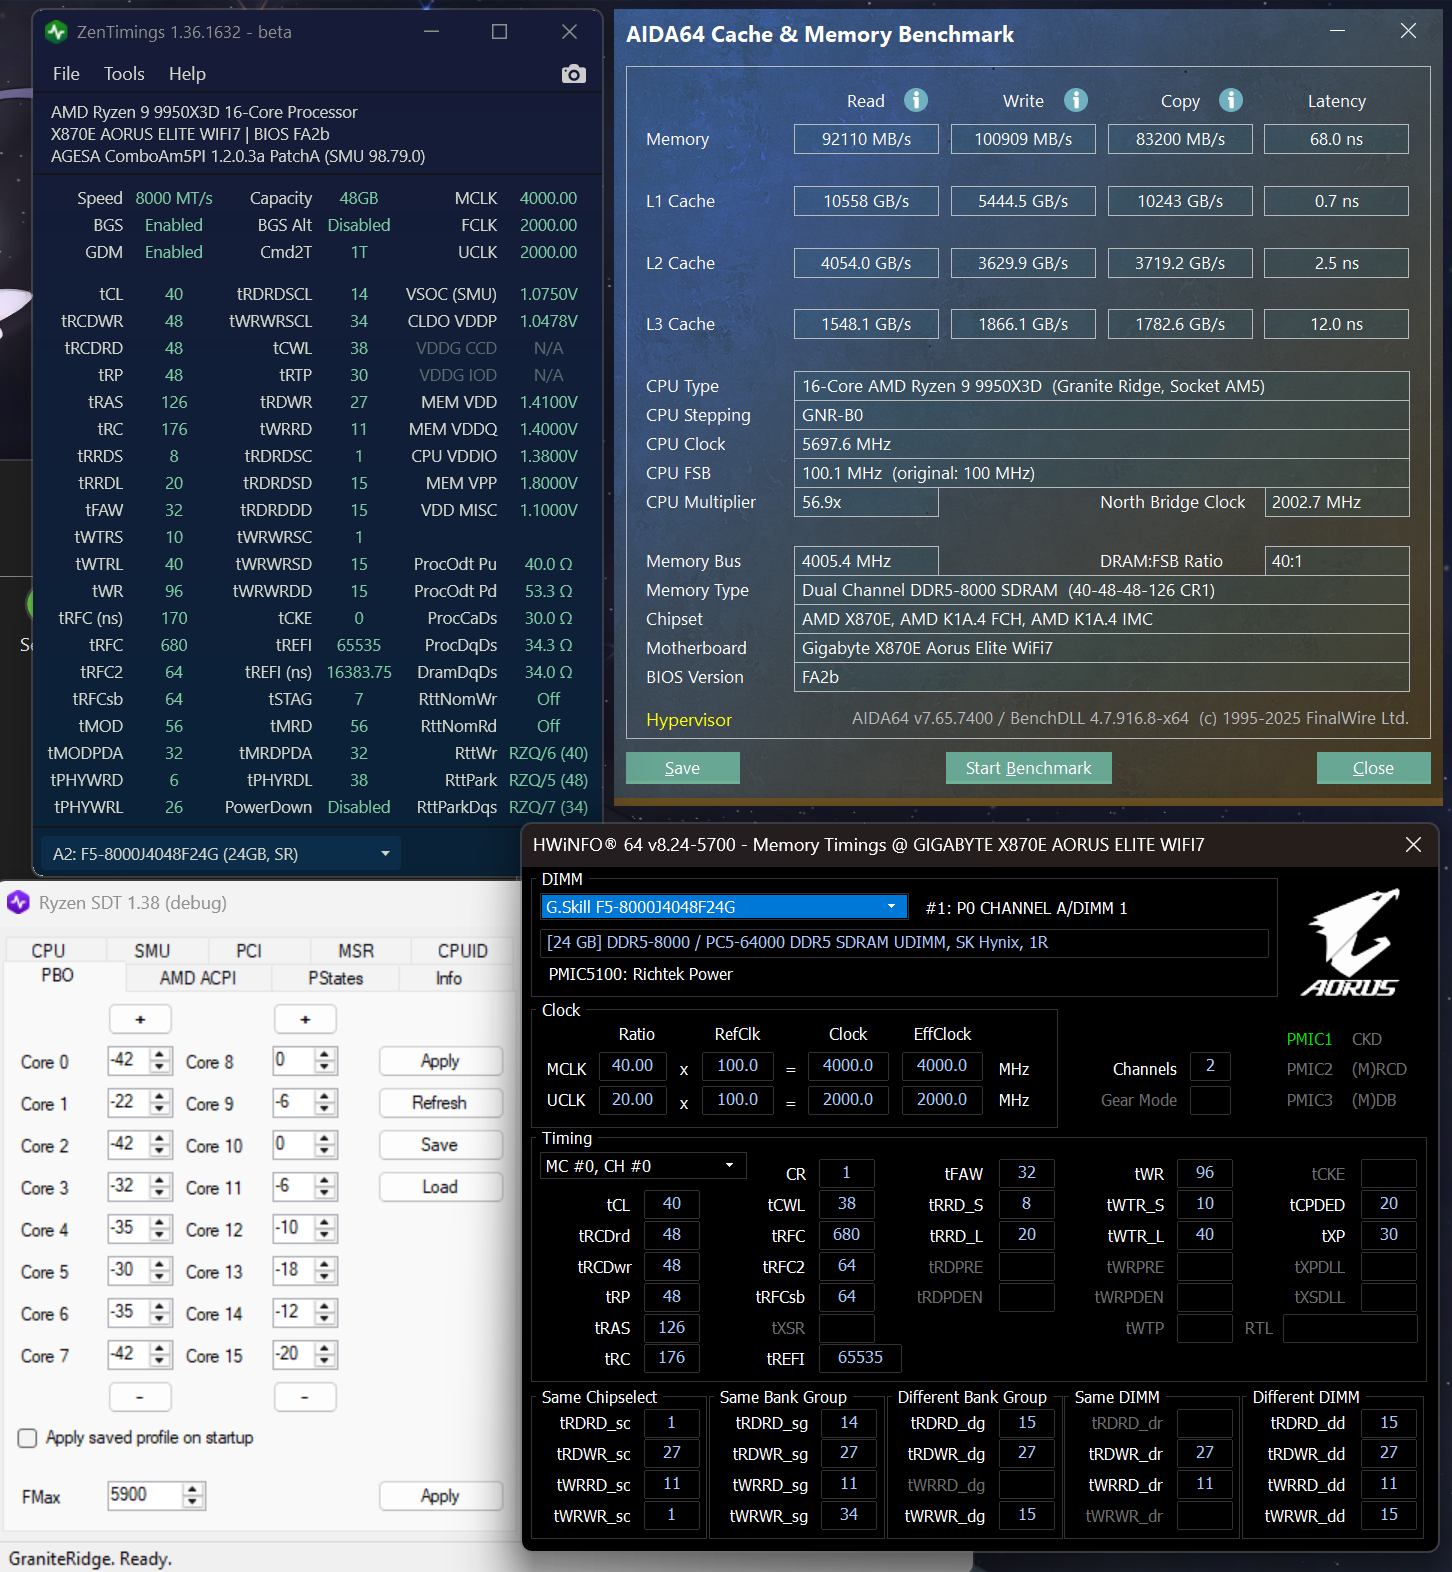Click the info icon next to Write
This screenshot has width=1452, height=1572.
1076,100
